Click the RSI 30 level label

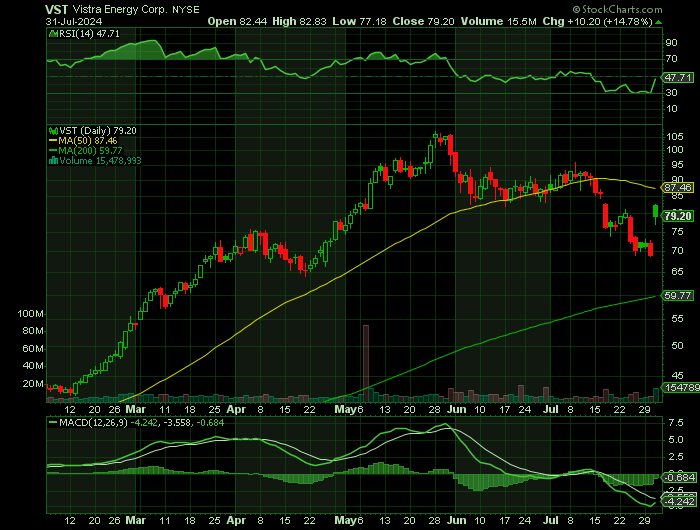pos(671,93)
